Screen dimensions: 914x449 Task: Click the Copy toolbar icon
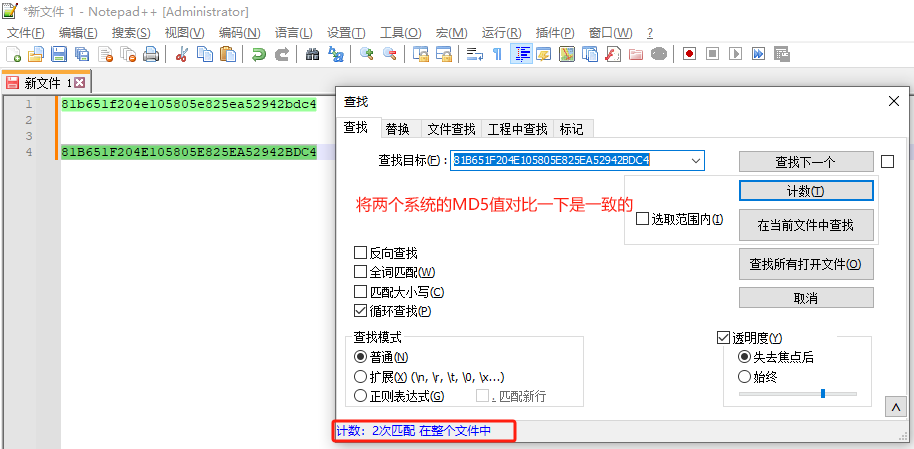point(205,54)
